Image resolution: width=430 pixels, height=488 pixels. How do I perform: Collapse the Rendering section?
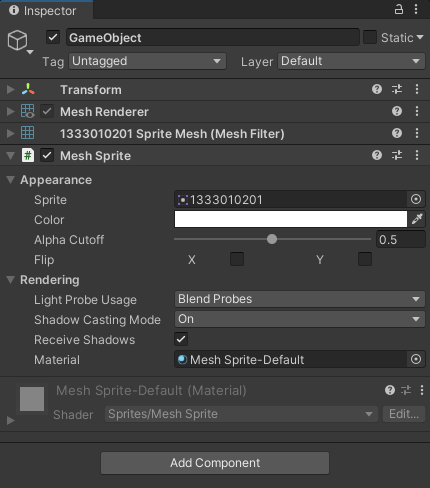(x=11, y=280)
